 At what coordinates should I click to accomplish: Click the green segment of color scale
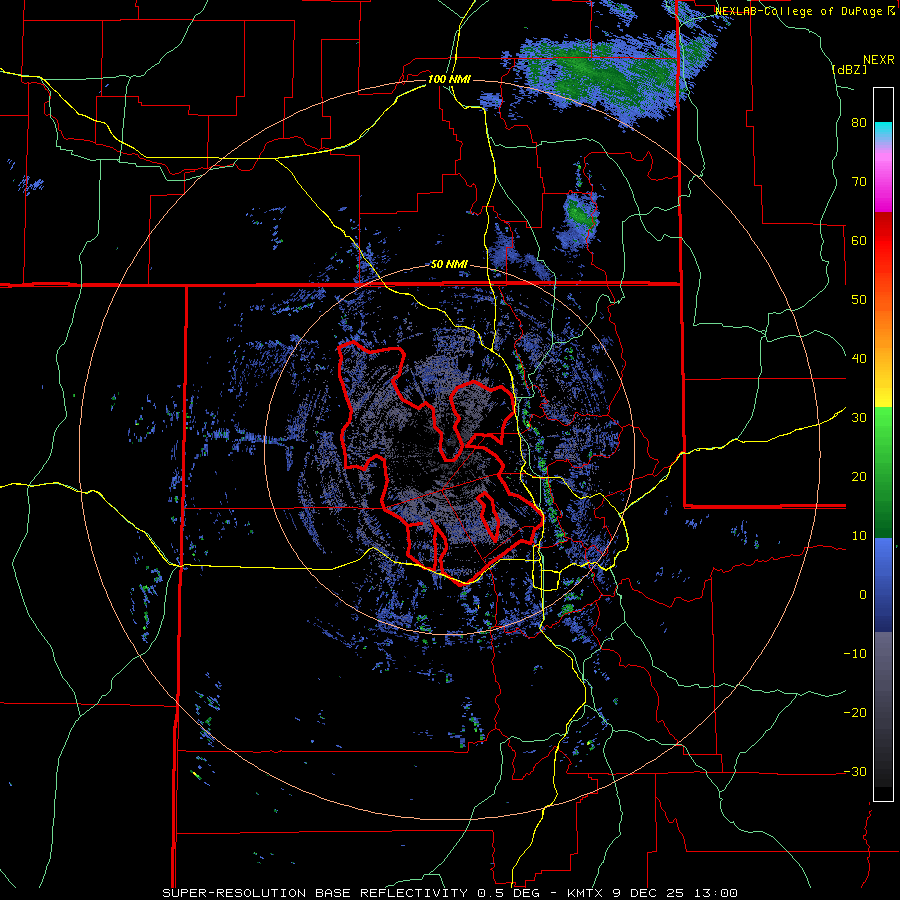click(x=883, y=472)
